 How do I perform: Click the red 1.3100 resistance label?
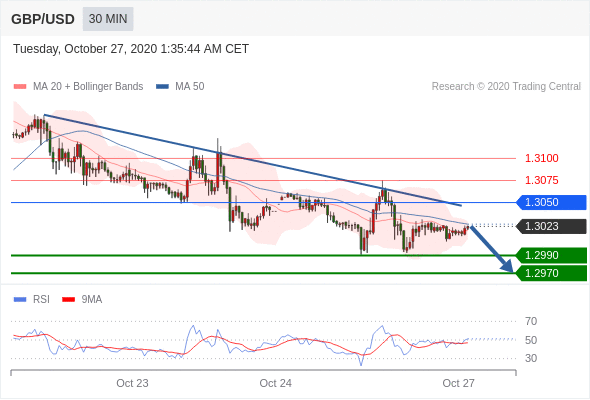click(x=541, y=158)
